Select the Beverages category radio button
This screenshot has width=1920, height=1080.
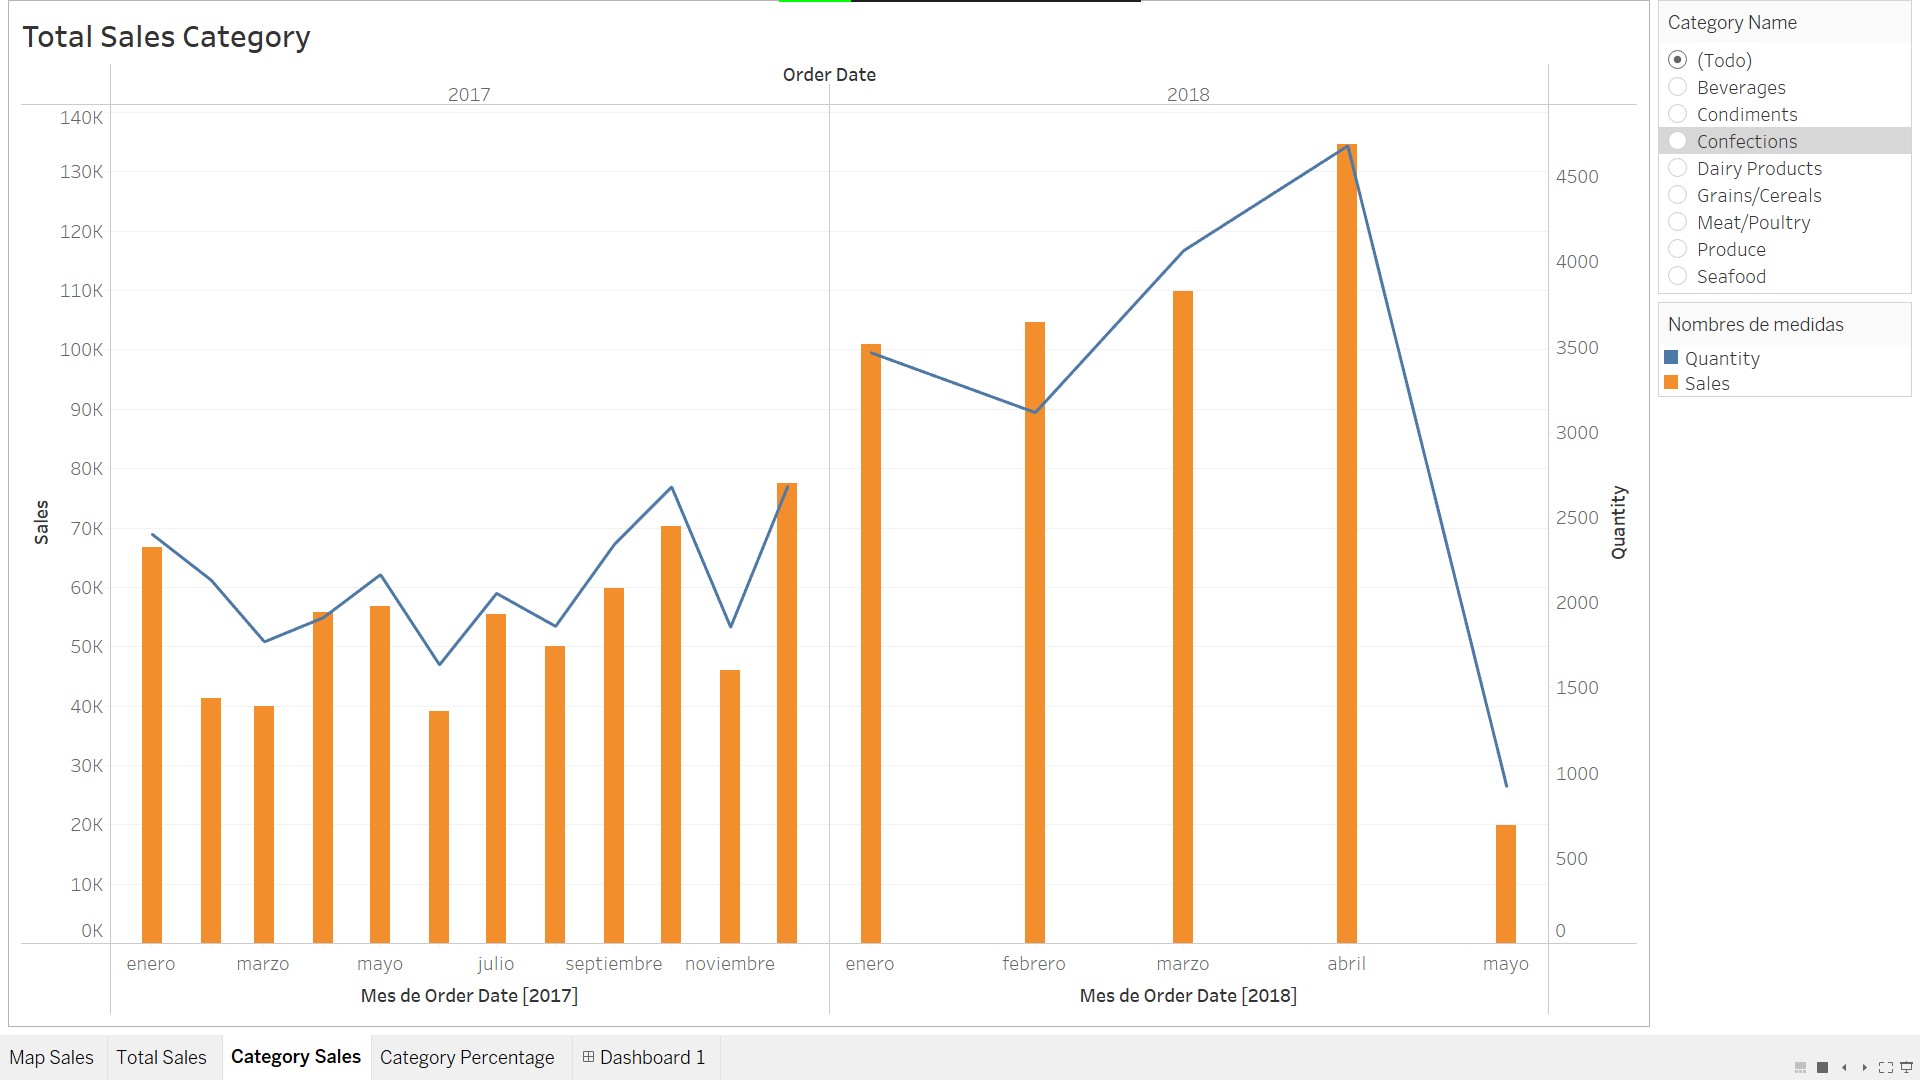coord(1678,87)
